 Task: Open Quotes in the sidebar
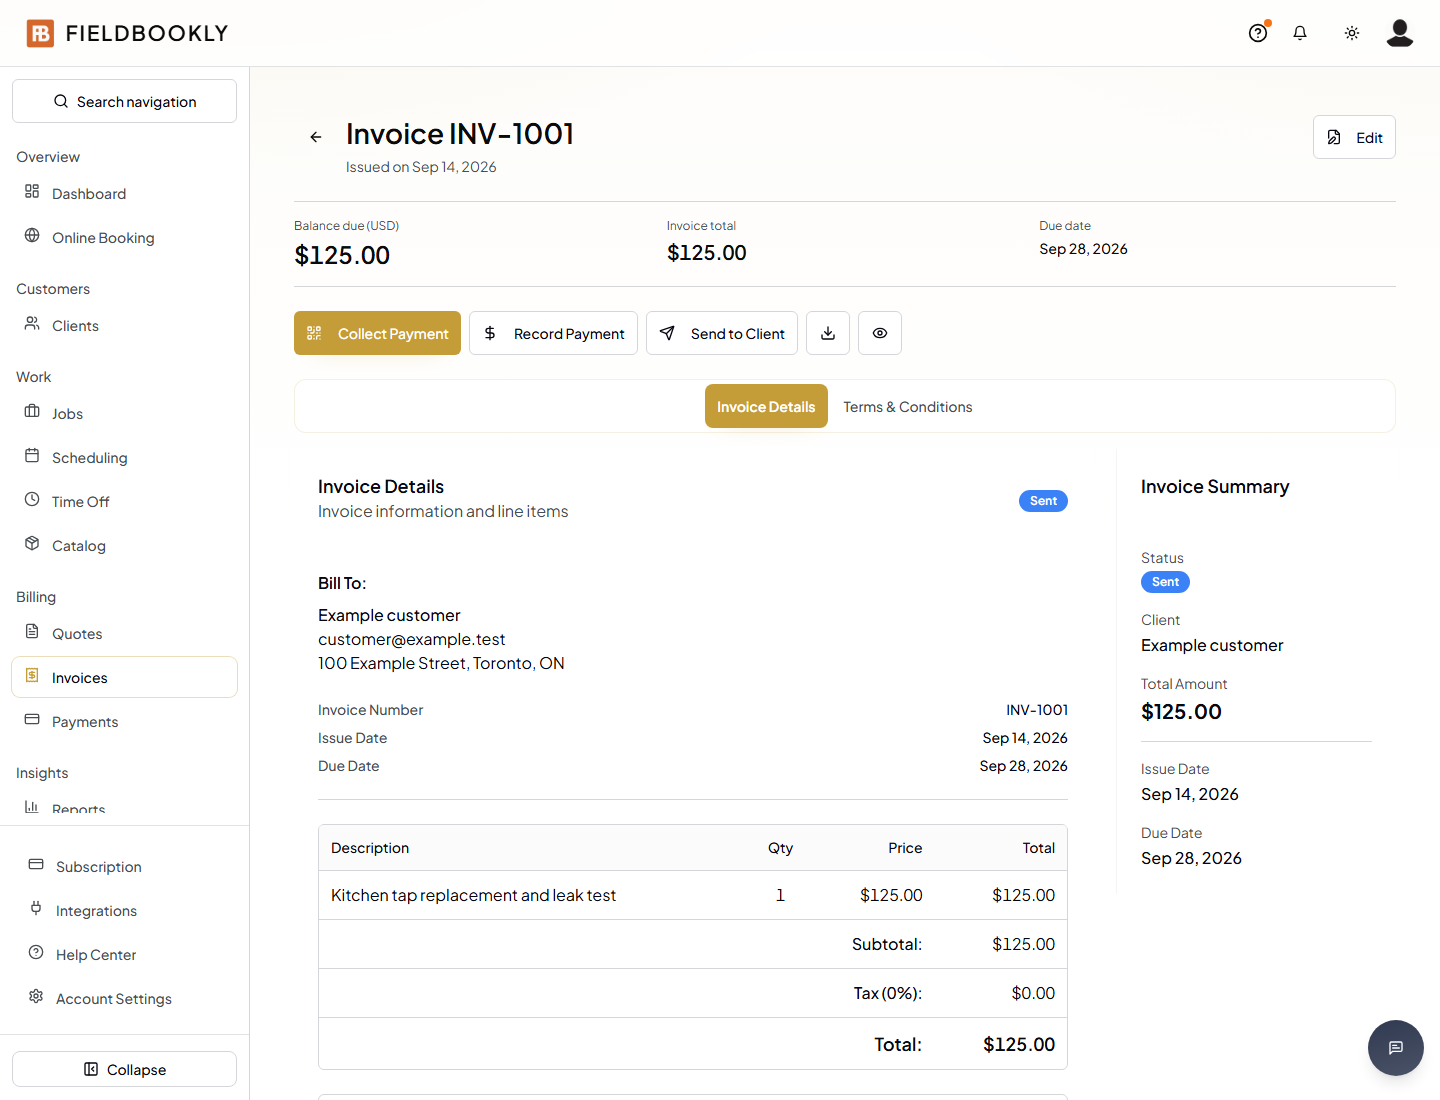(x=124, y=633)
